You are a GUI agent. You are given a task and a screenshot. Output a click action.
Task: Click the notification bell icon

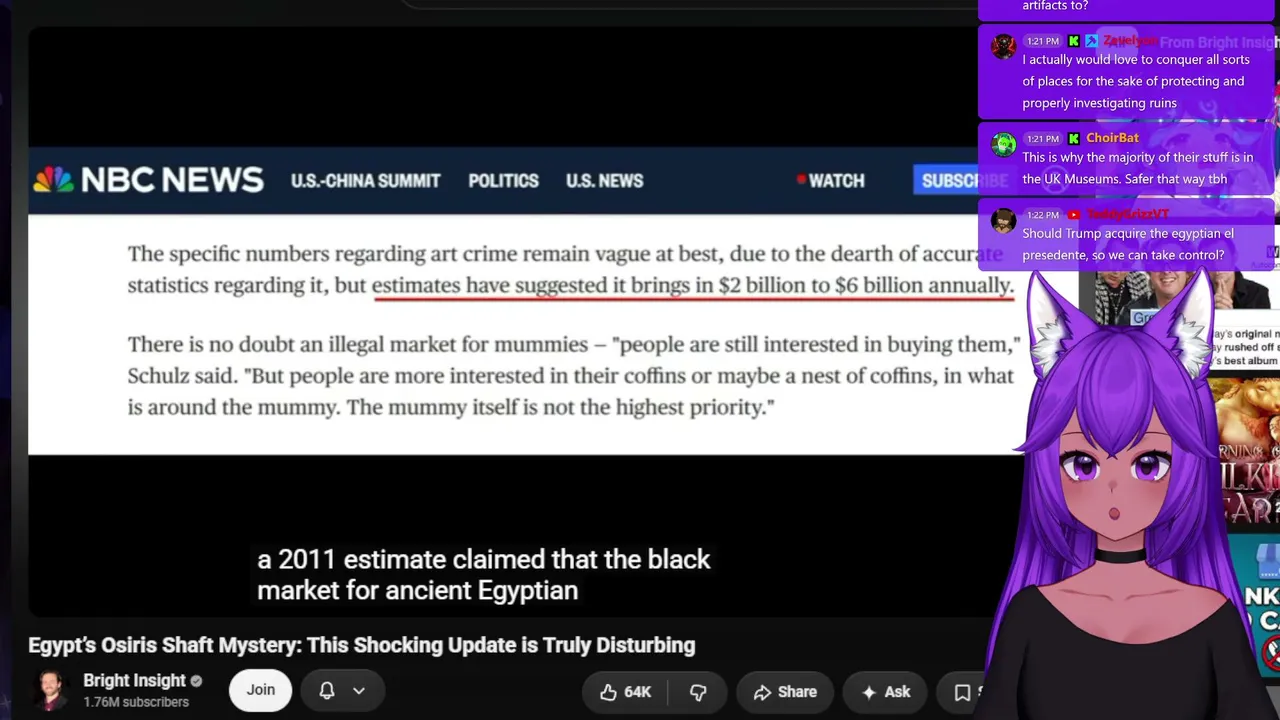pyautogui.click(x=327, y=690)
